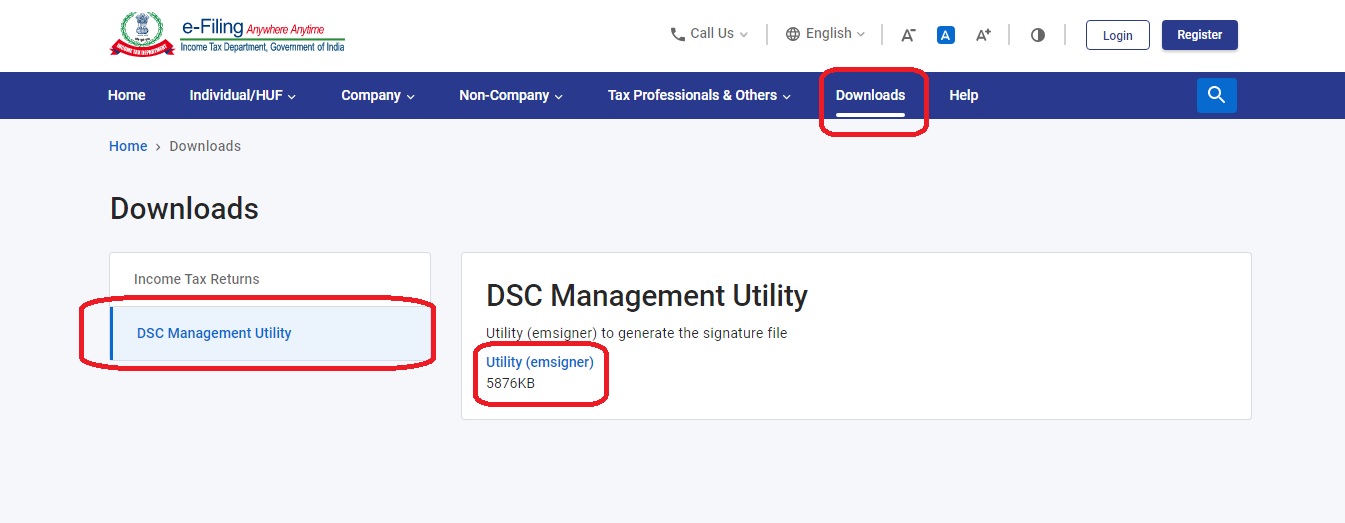This screenshot has height=523, width=1345.
Task: Decrease font size with the A- icon
Action: pos(908,35)
